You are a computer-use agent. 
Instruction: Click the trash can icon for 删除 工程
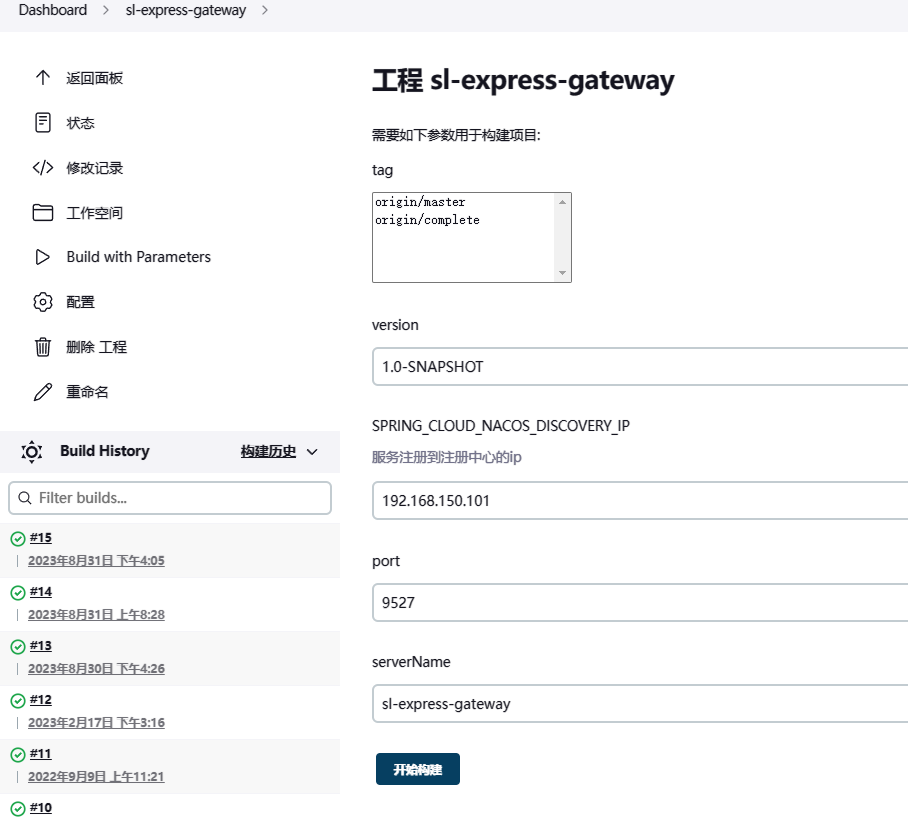[43, 347]
